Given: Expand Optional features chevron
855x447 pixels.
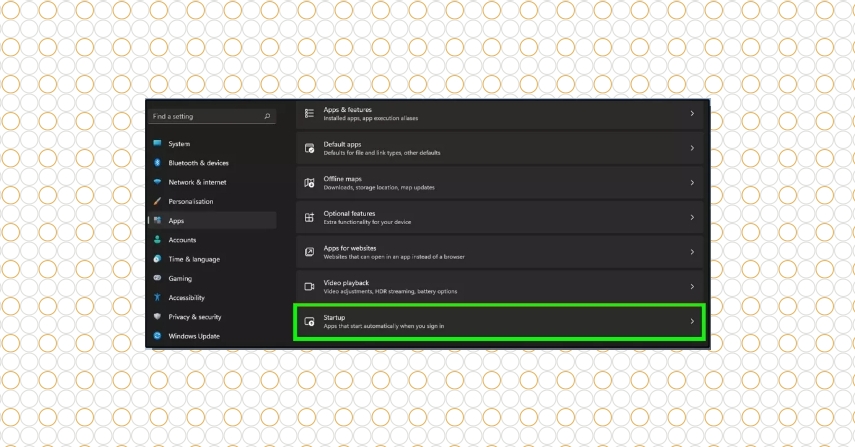Looking at the screenshot, I should (x=692, y=218).
